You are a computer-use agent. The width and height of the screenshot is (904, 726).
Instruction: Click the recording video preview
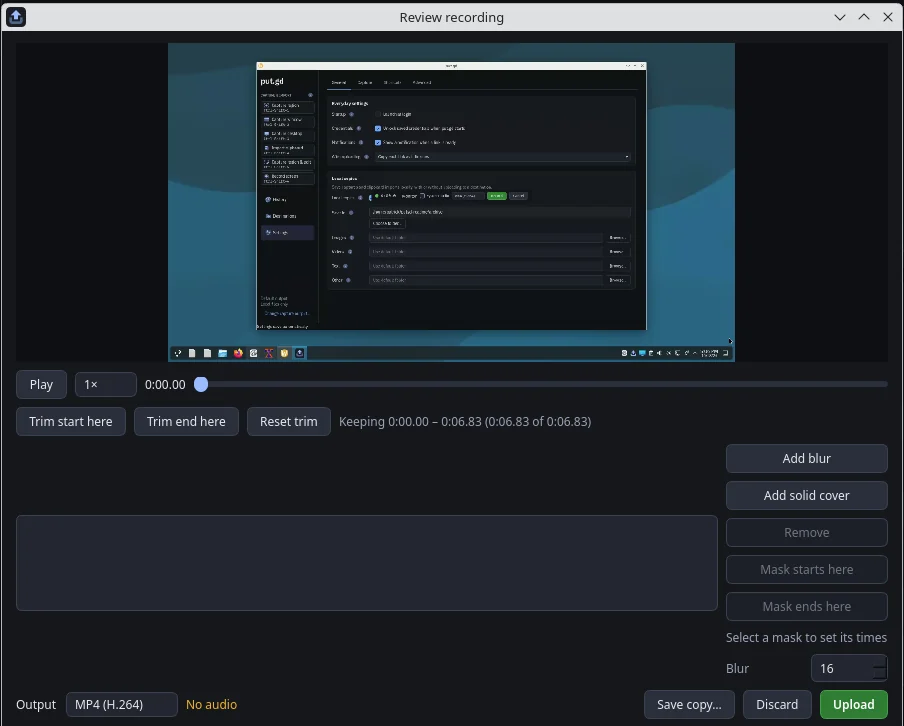451,202
